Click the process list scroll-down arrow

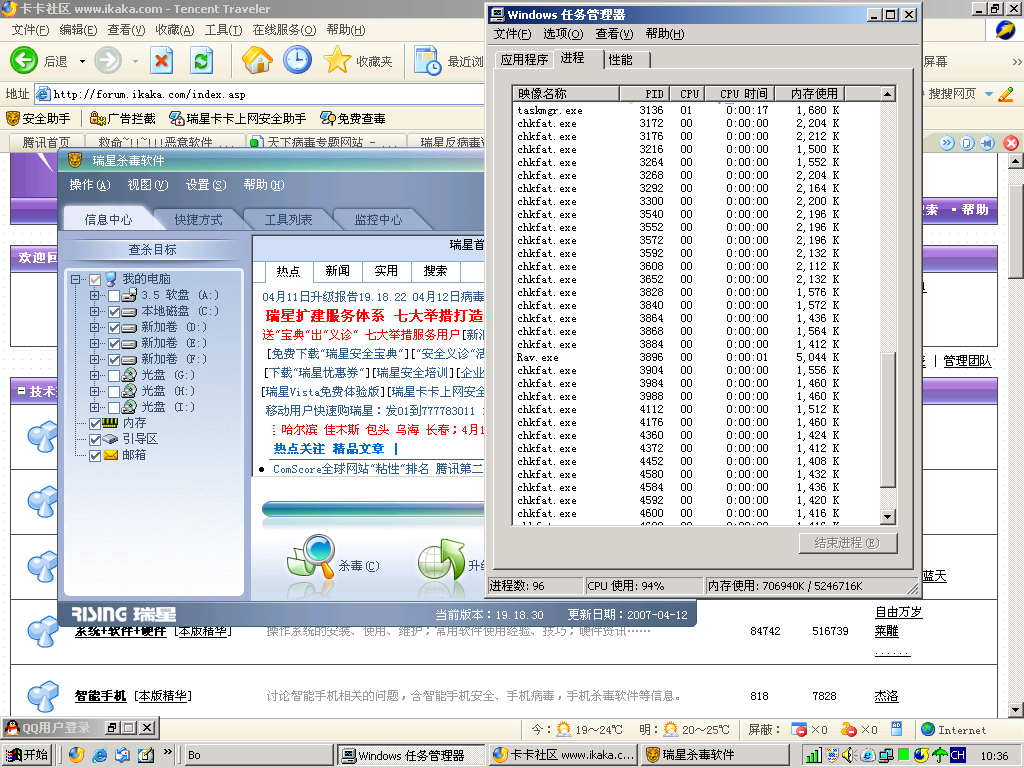click(887, 517)
